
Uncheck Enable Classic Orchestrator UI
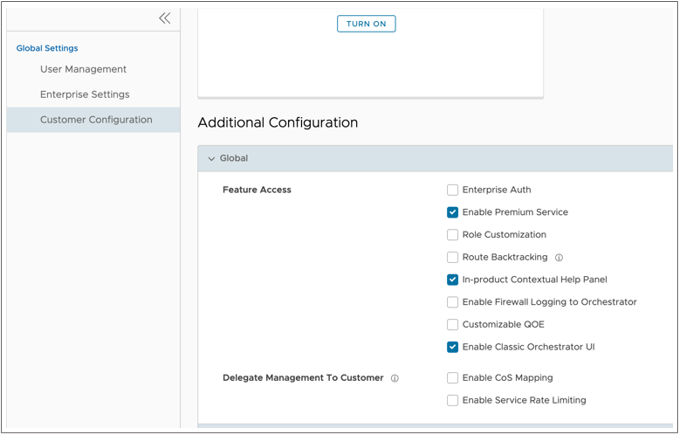453,347
